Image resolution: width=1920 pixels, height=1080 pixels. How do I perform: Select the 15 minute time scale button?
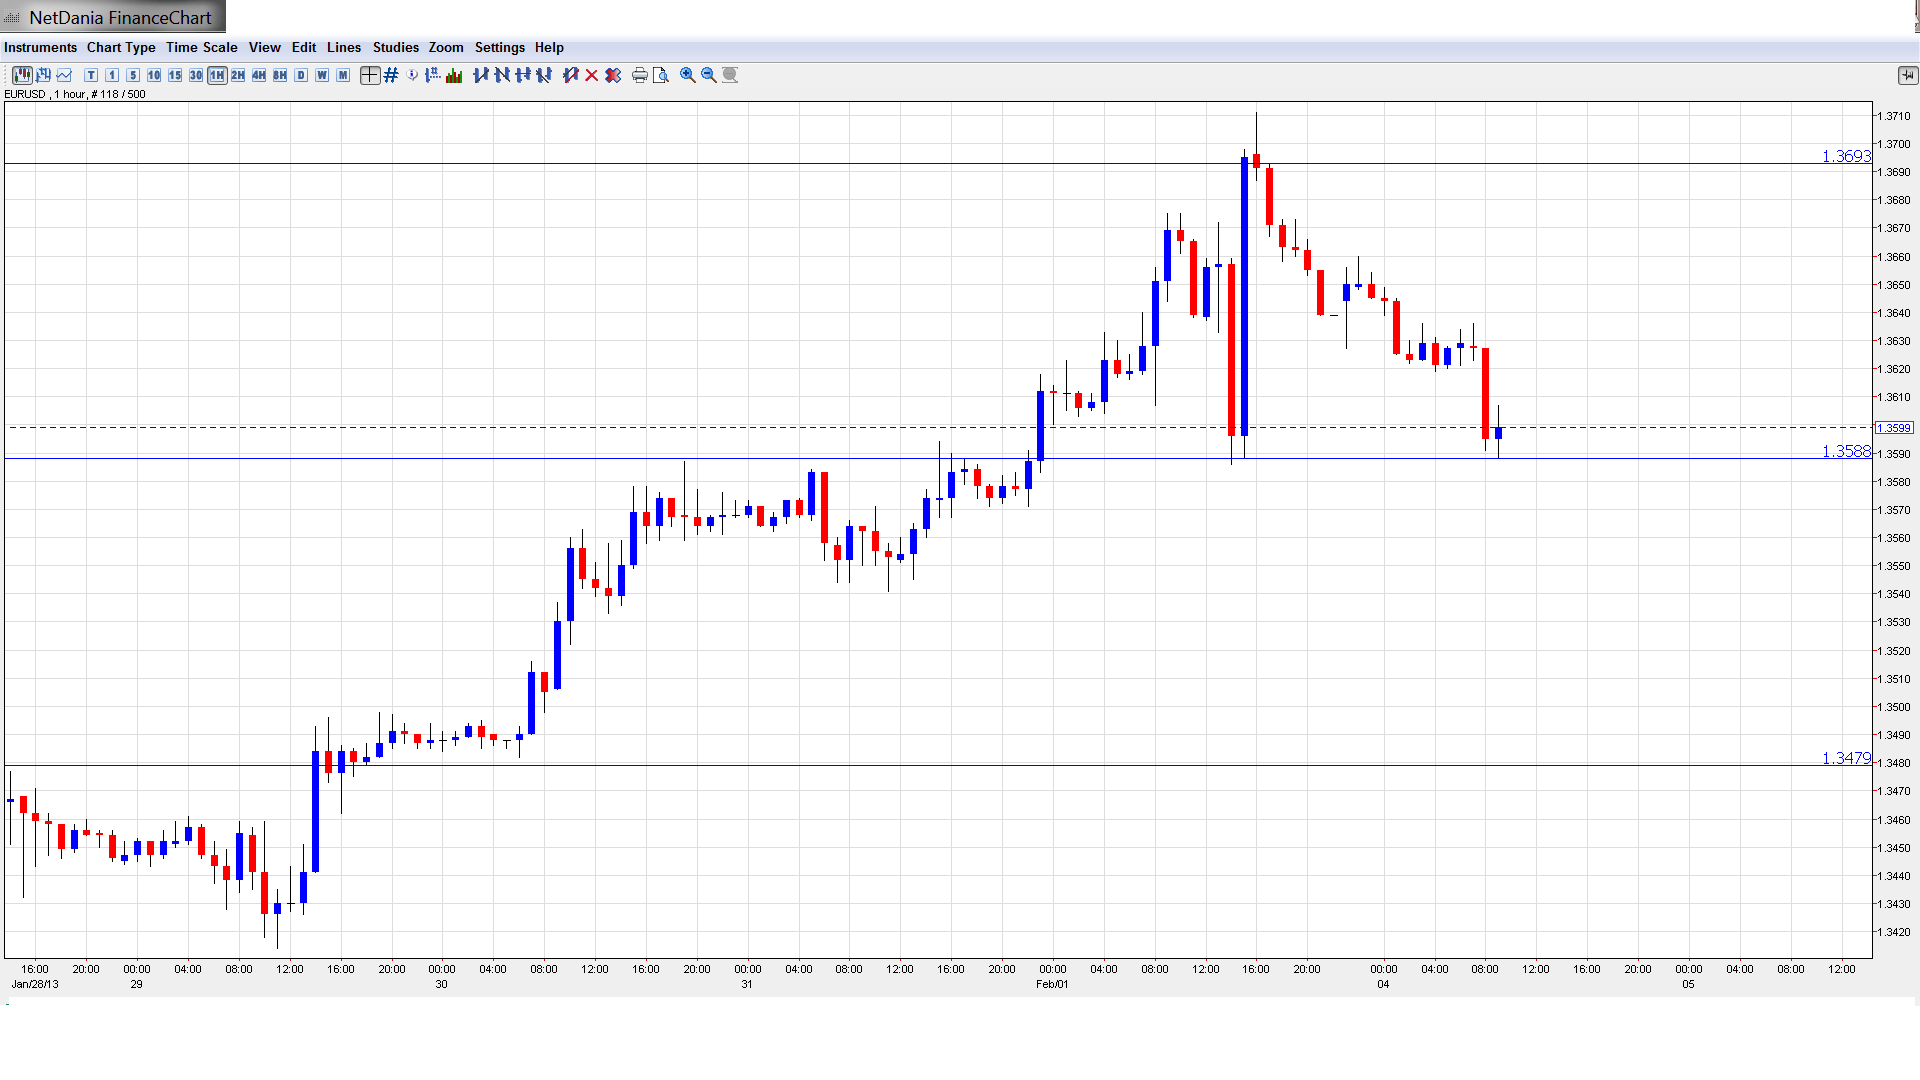coord(175,75)
